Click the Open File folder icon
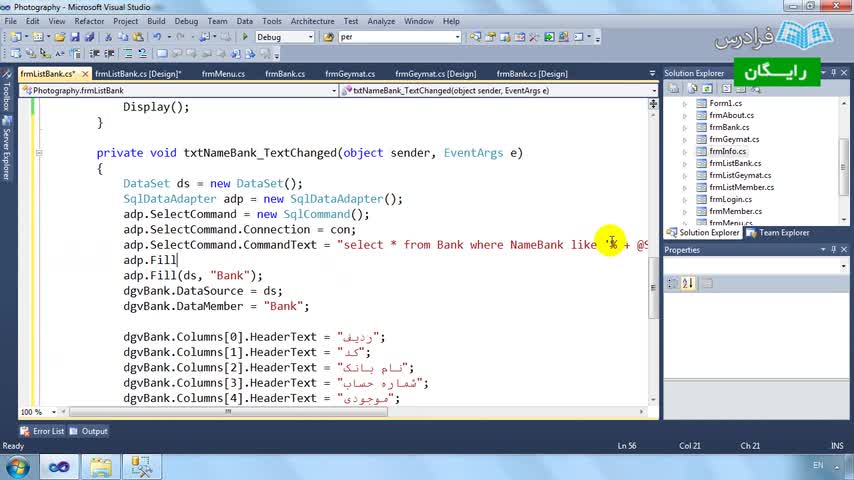The height and width of the screenshot is (480, 854). click(60, 37)
